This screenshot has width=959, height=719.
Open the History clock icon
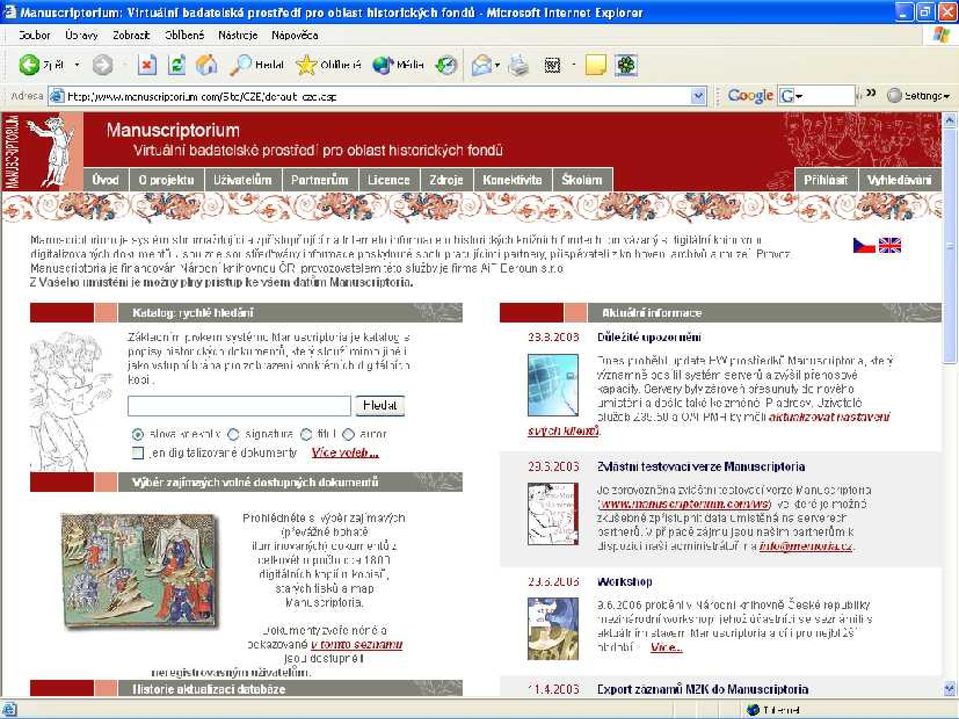pos(446,65)
